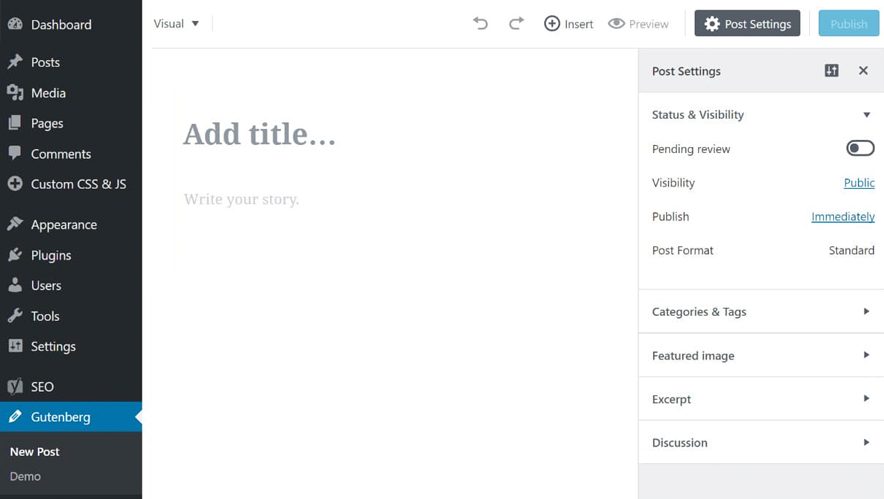
Task: Toggle the Pending review switch
Action: tap(860, 148)
